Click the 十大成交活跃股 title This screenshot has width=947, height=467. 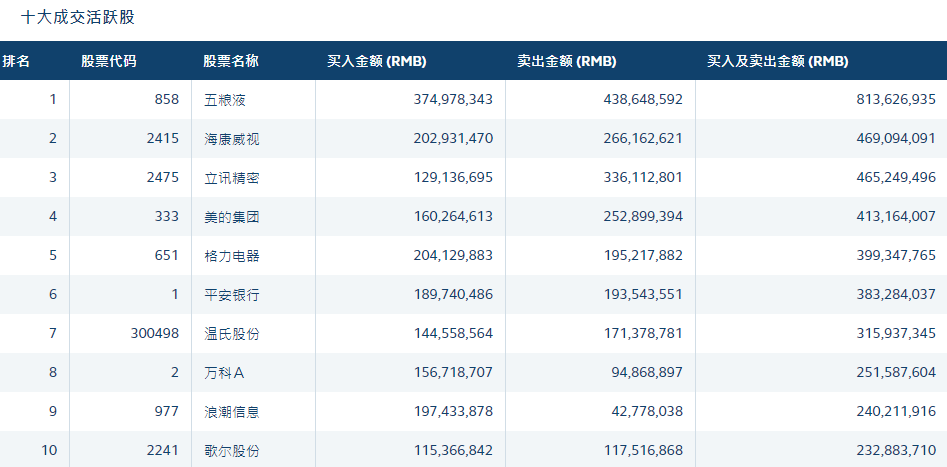tap(78, 18)
